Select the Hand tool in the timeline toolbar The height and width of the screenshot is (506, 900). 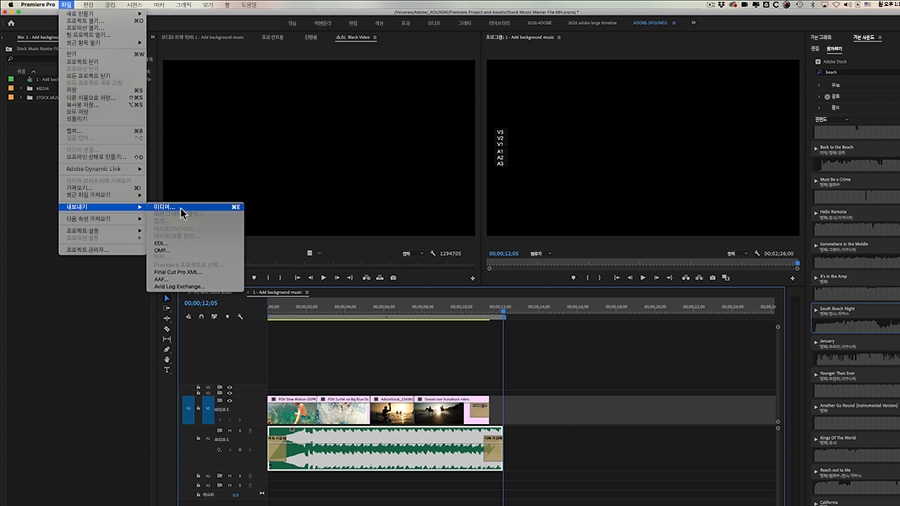pos(167,359)
